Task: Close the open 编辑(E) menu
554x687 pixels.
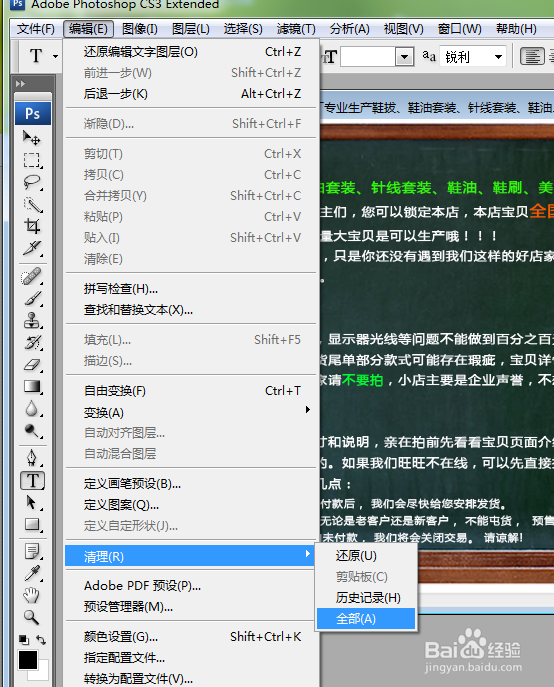Action: [88, 29]
